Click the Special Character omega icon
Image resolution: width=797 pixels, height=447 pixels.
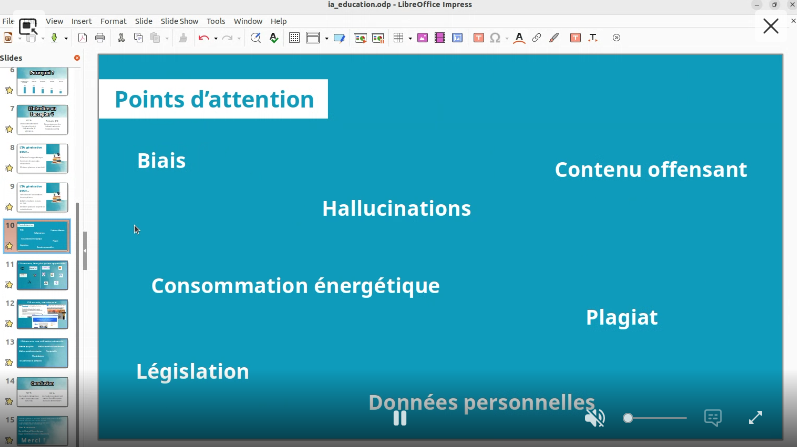[x=495, y=38]
